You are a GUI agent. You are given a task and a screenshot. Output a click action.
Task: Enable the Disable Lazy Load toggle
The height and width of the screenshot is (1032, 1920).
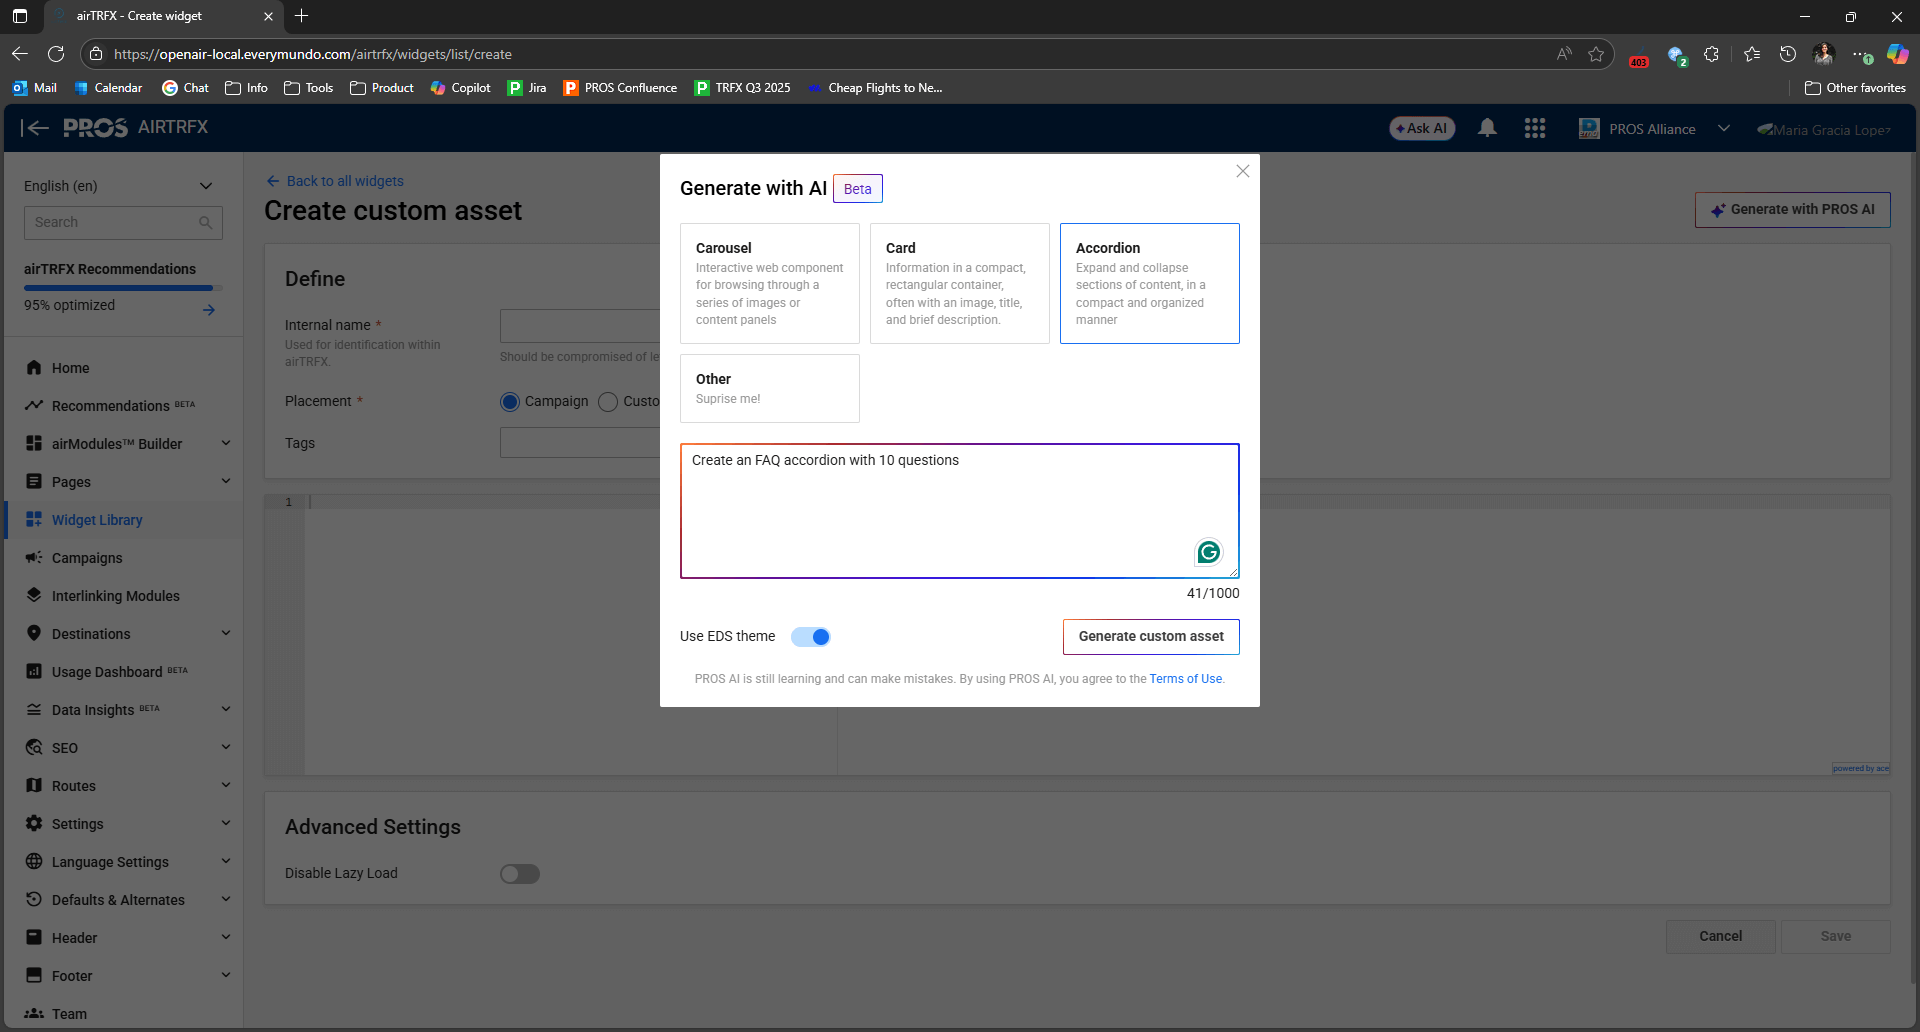(519, 874)
